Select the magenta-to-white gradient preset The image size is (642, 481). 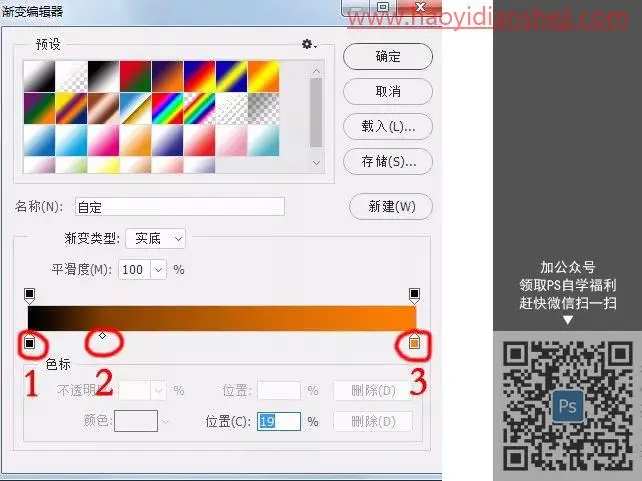pos(104,140)
